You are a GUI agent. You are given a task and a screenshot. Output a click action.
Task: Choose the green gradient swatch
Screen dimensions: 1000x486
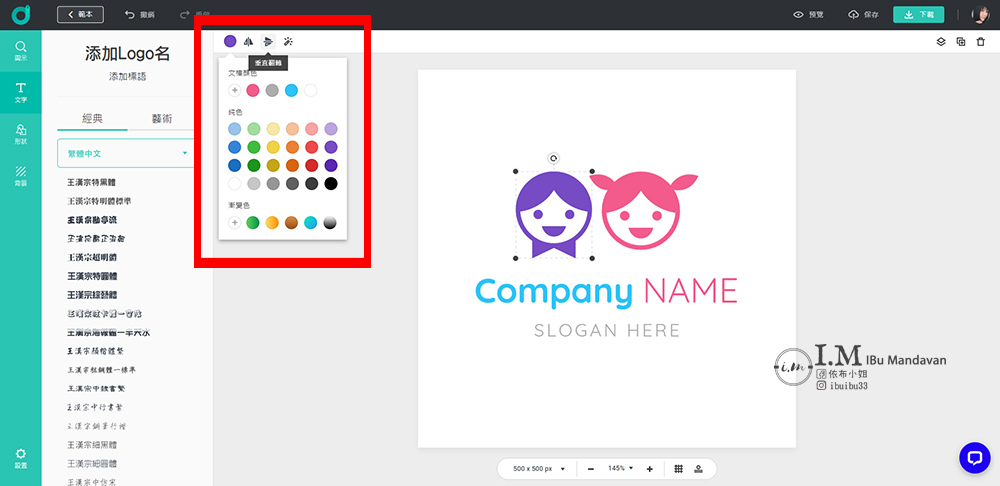[x=253, y=223]
